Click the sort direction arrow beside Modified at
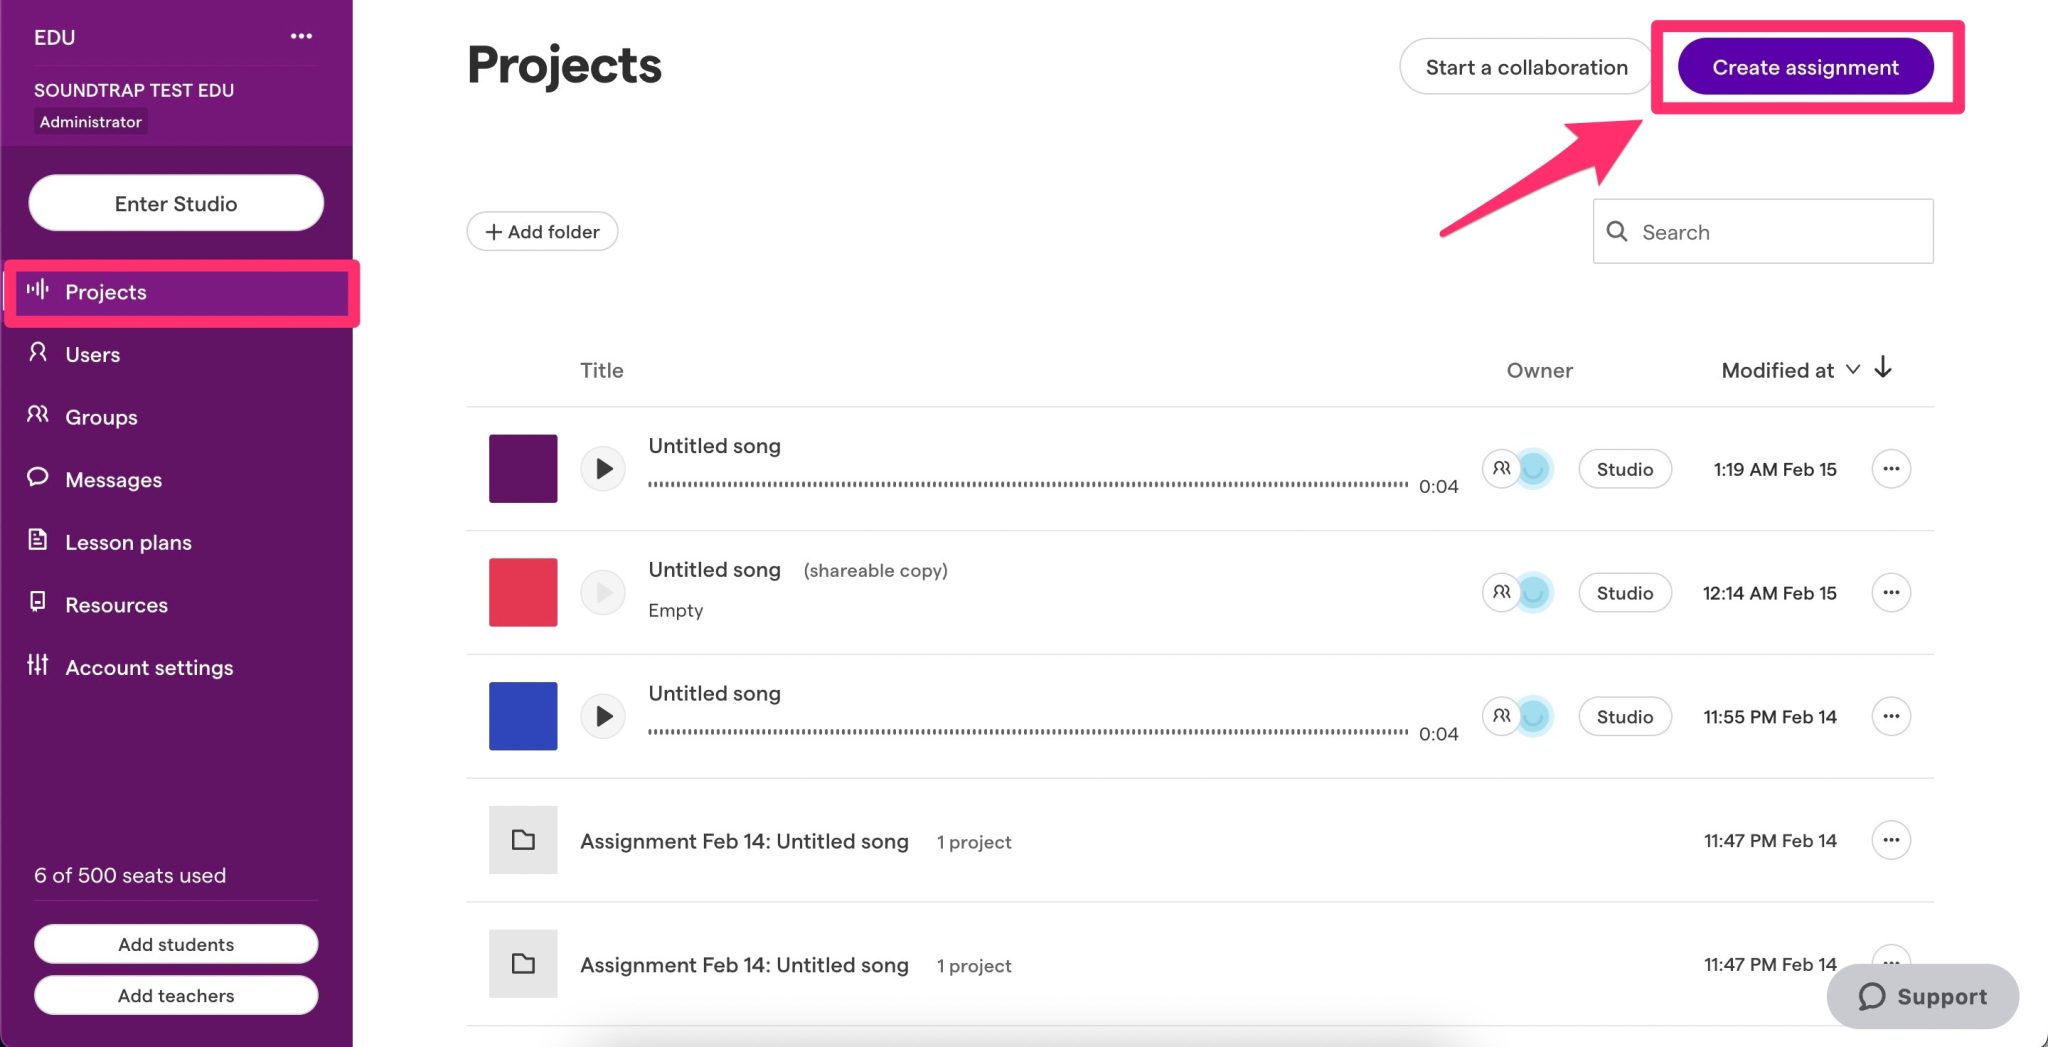This screenshot has height=1047, width=2048. tap(1884, 369)
